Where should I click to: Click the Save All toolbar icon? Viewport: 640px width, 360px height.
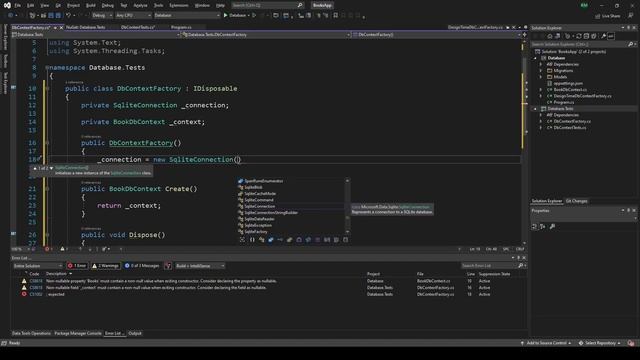[58, 16]
